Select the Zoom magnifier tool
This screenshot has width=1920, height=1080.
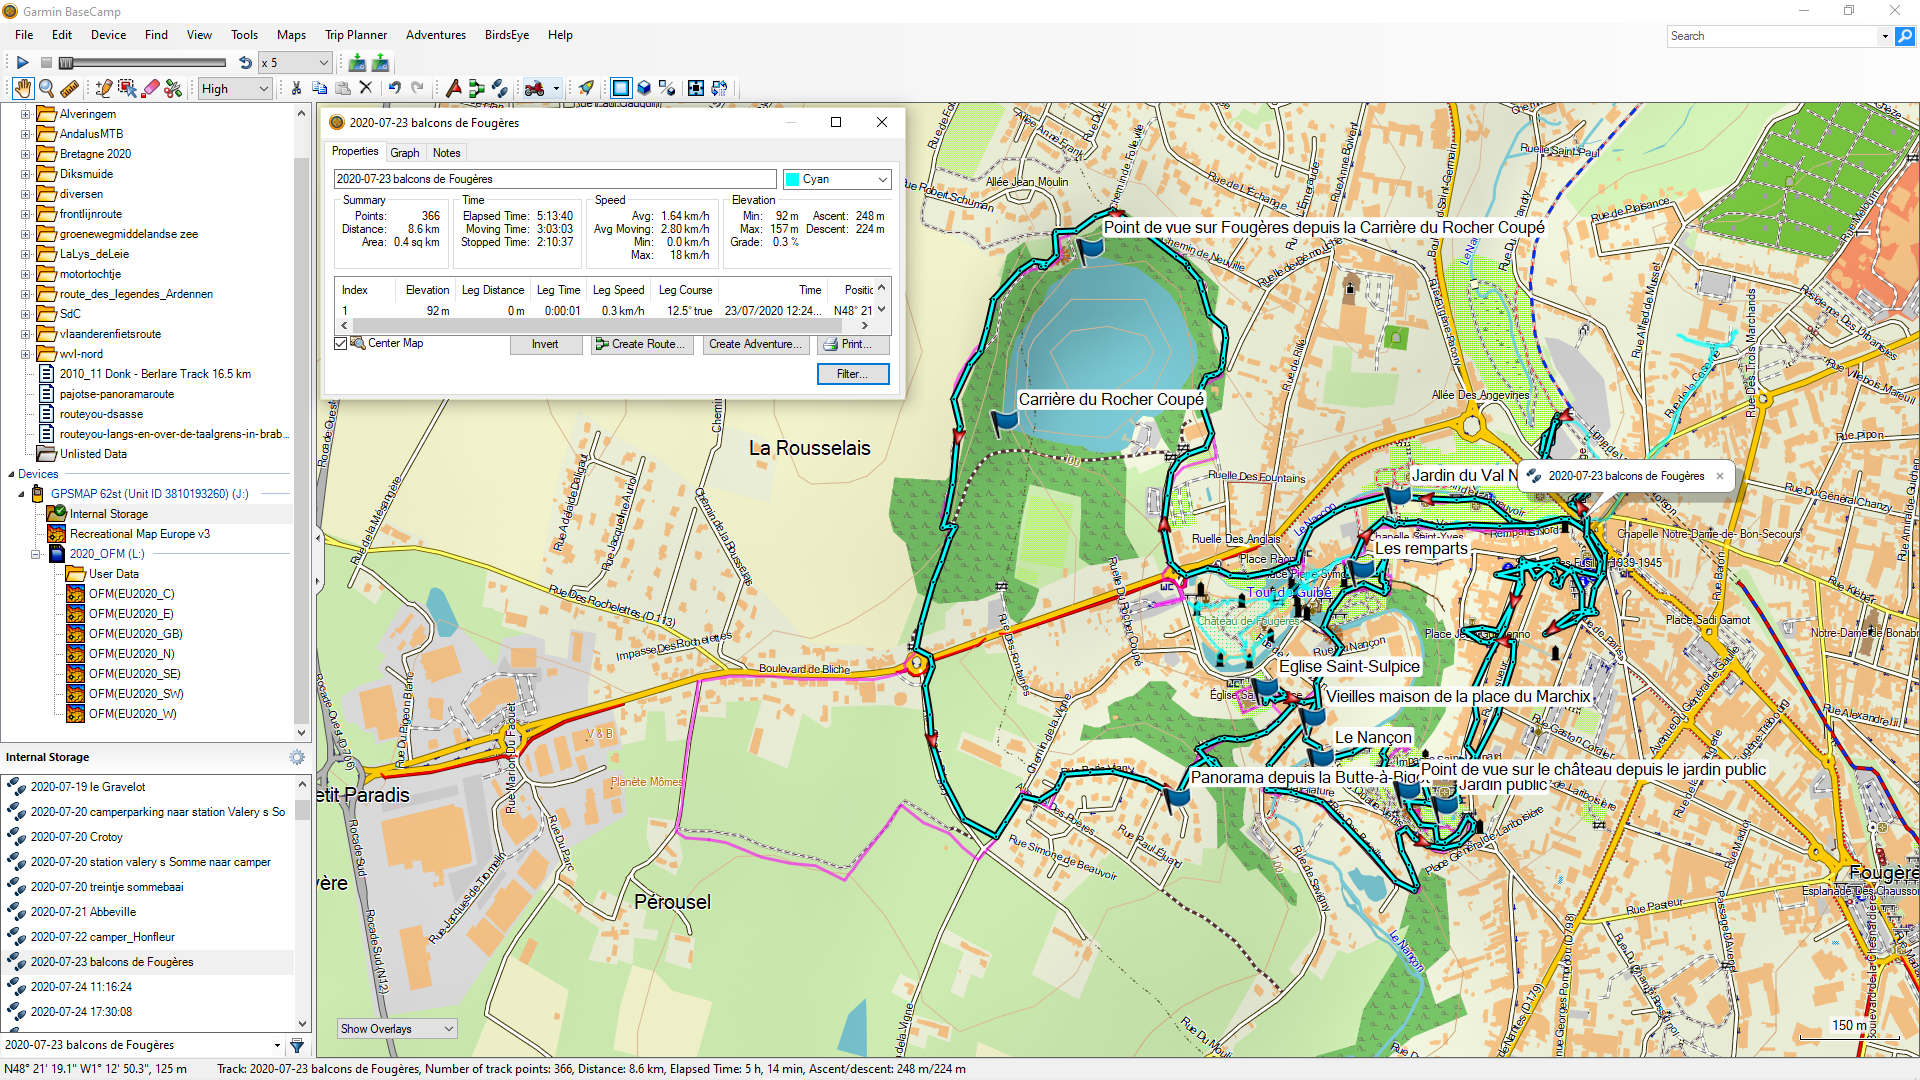click(x=46, y=88)
